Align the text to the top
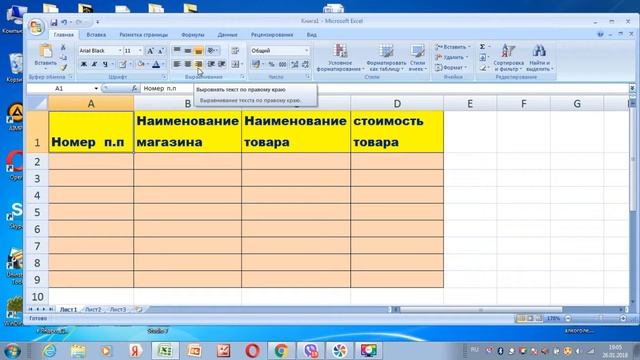This screenshot has height=360, width=640. coord(177,51)
